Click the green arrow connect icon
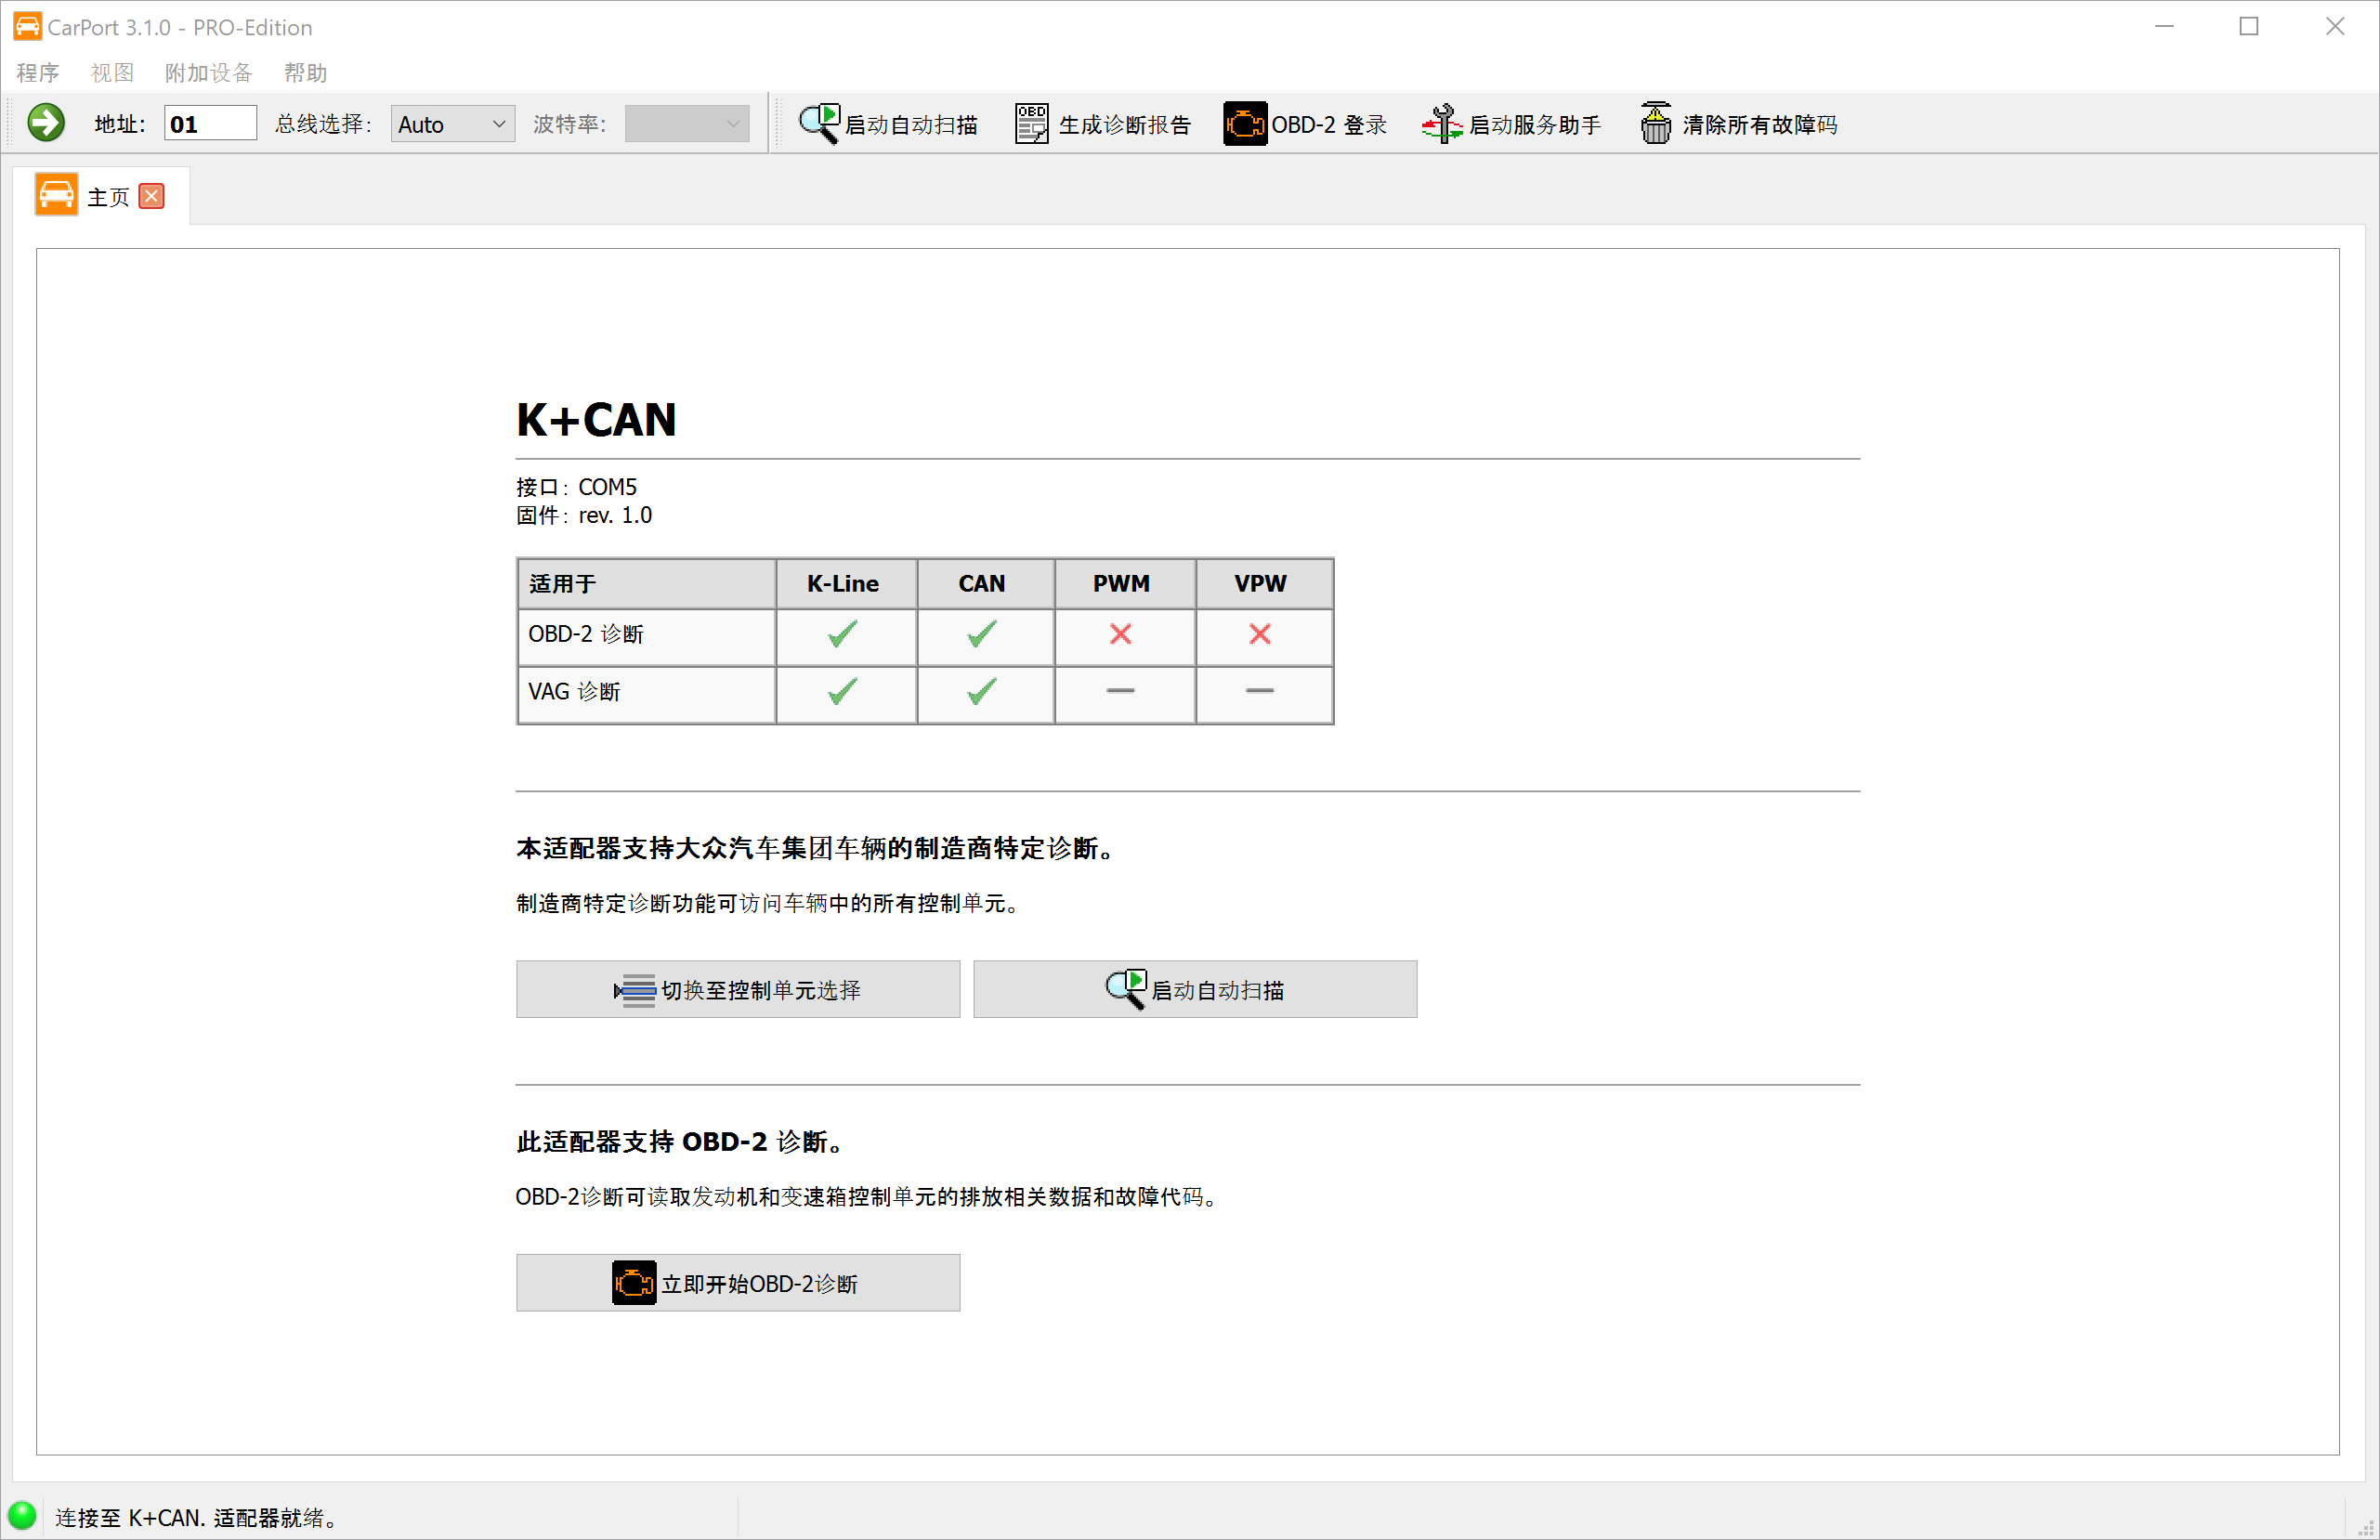The height and width of the screenshot is (1540, 2380). [45, 124]
